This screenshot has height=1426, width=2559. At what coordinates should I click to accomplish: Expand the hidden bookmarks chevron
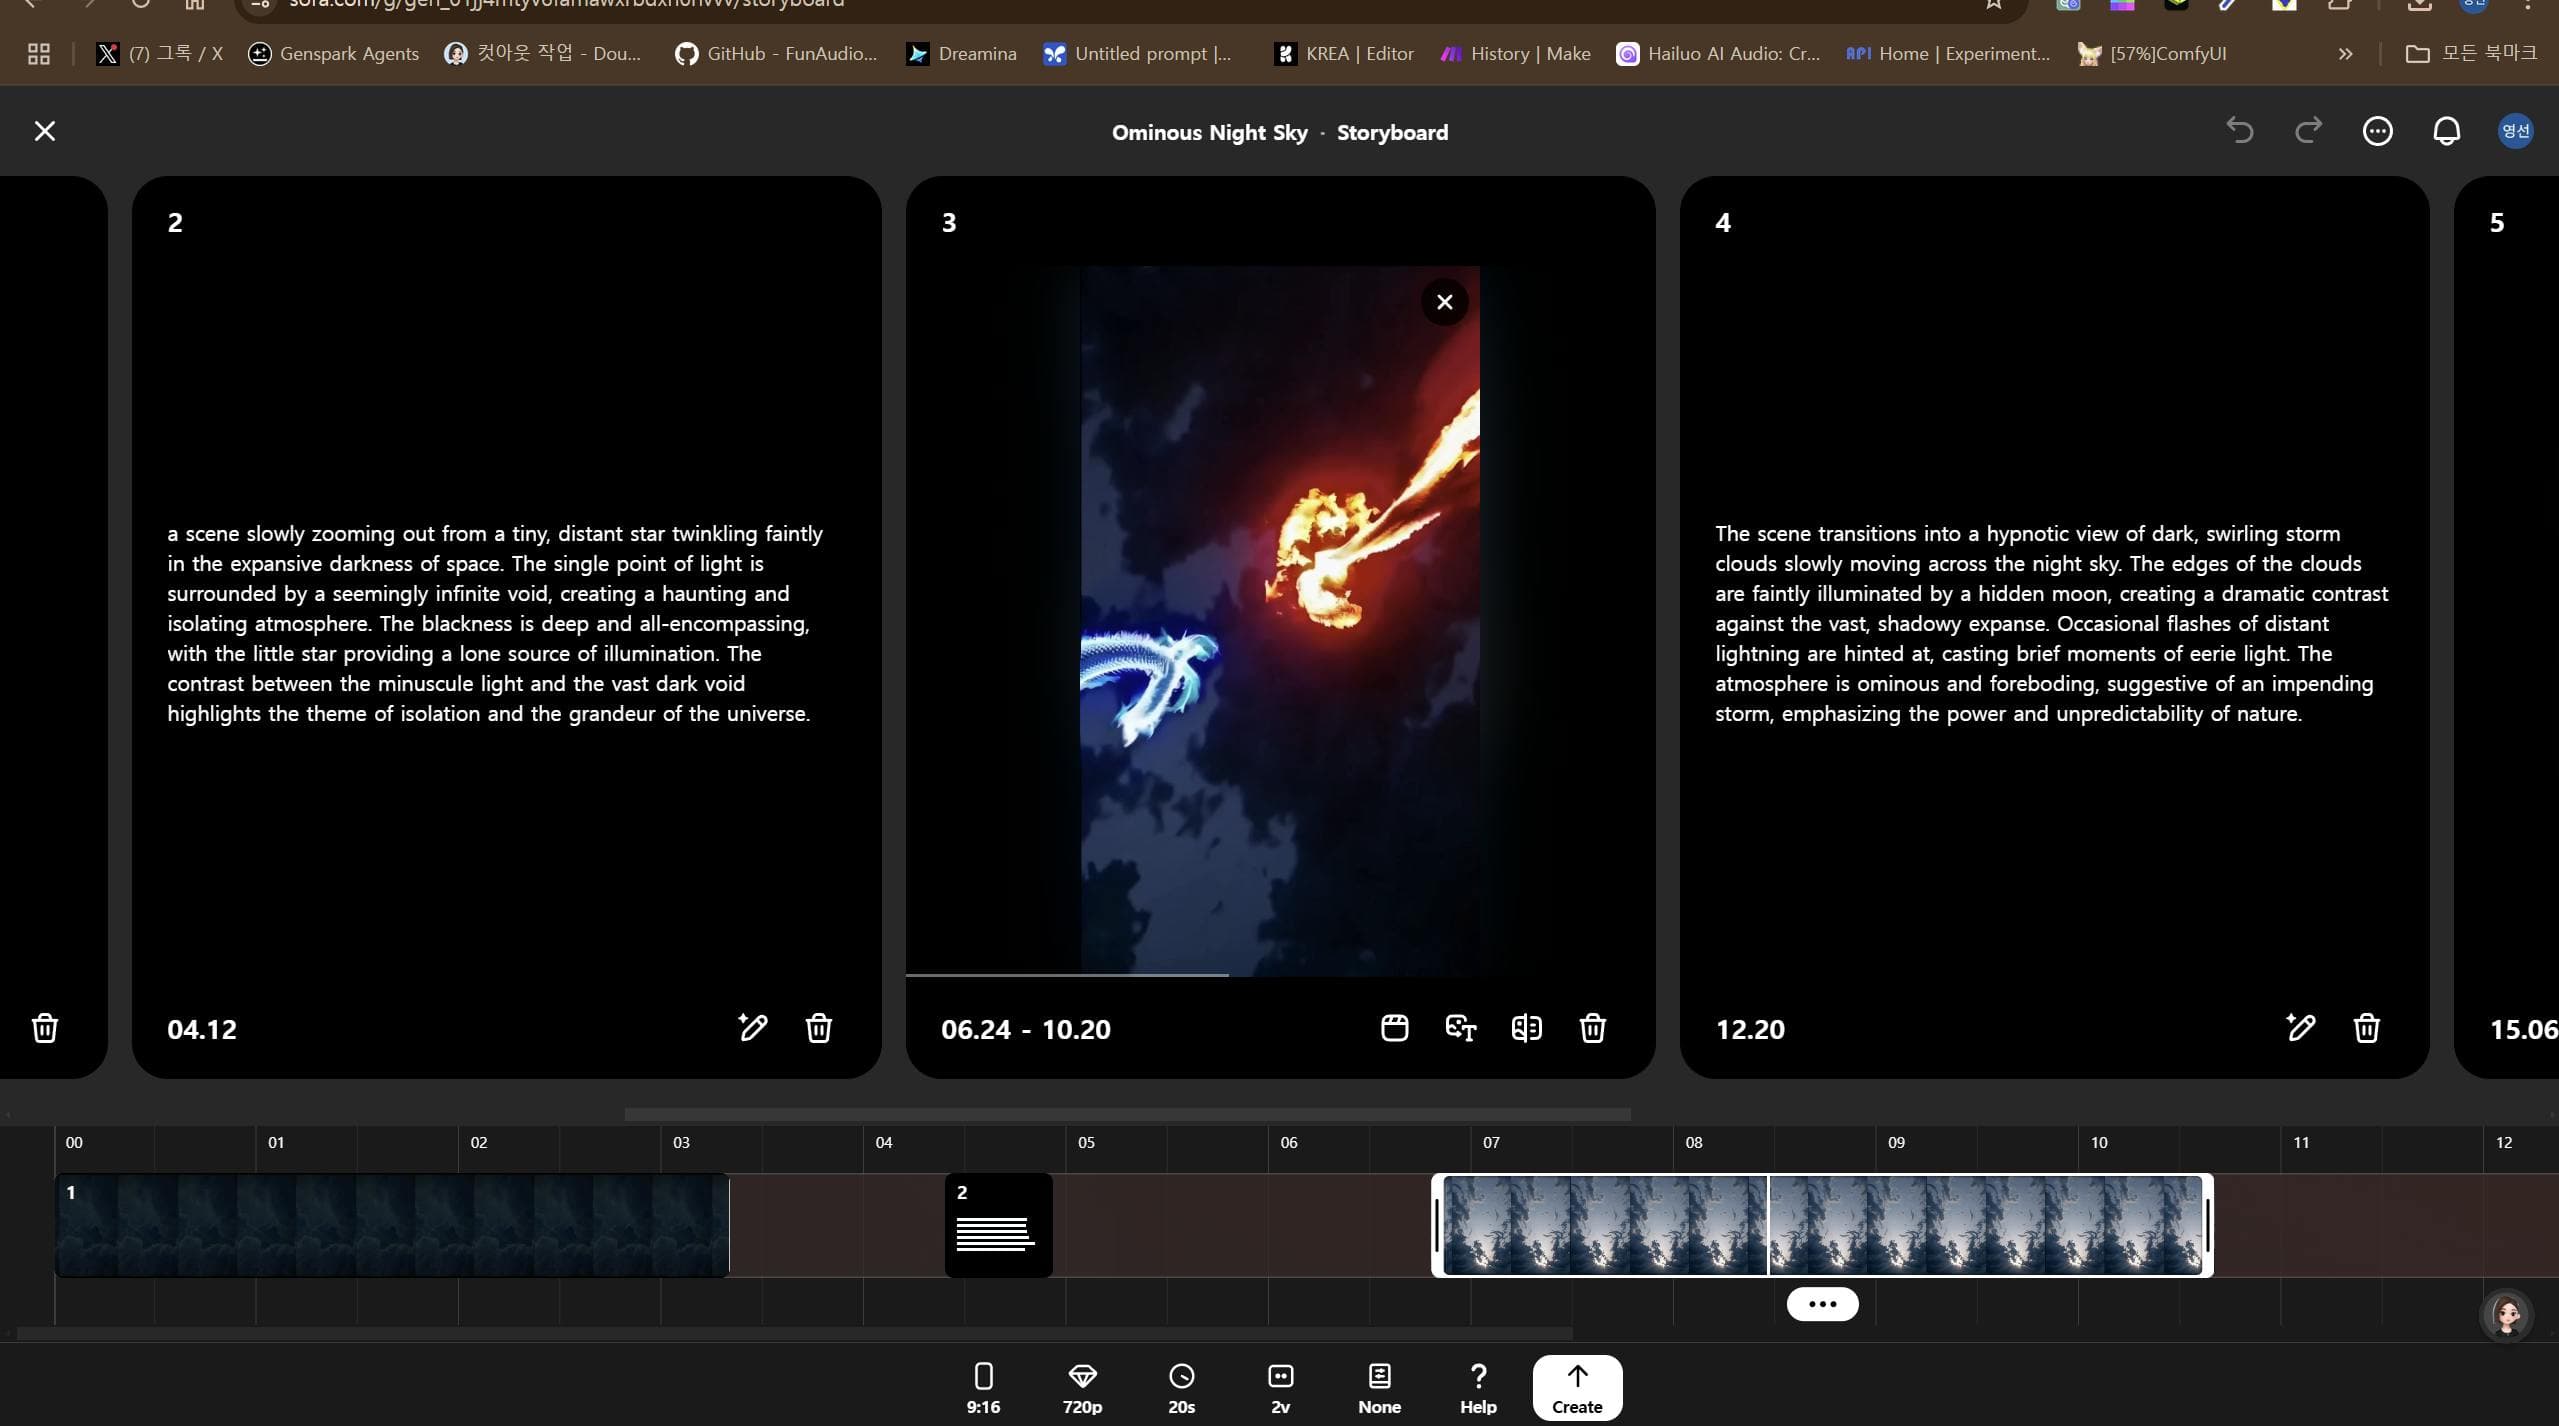click(x=2345, y=54)
